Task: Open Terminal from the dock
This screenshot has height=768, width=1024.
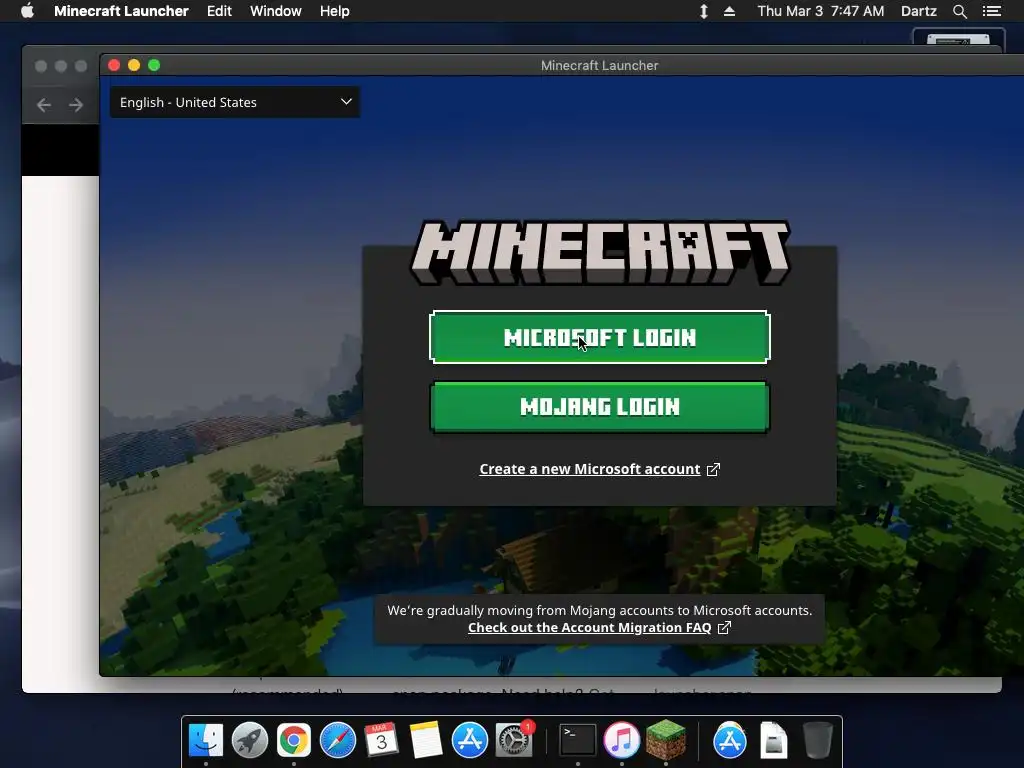Action: click(x=578, y=740)
